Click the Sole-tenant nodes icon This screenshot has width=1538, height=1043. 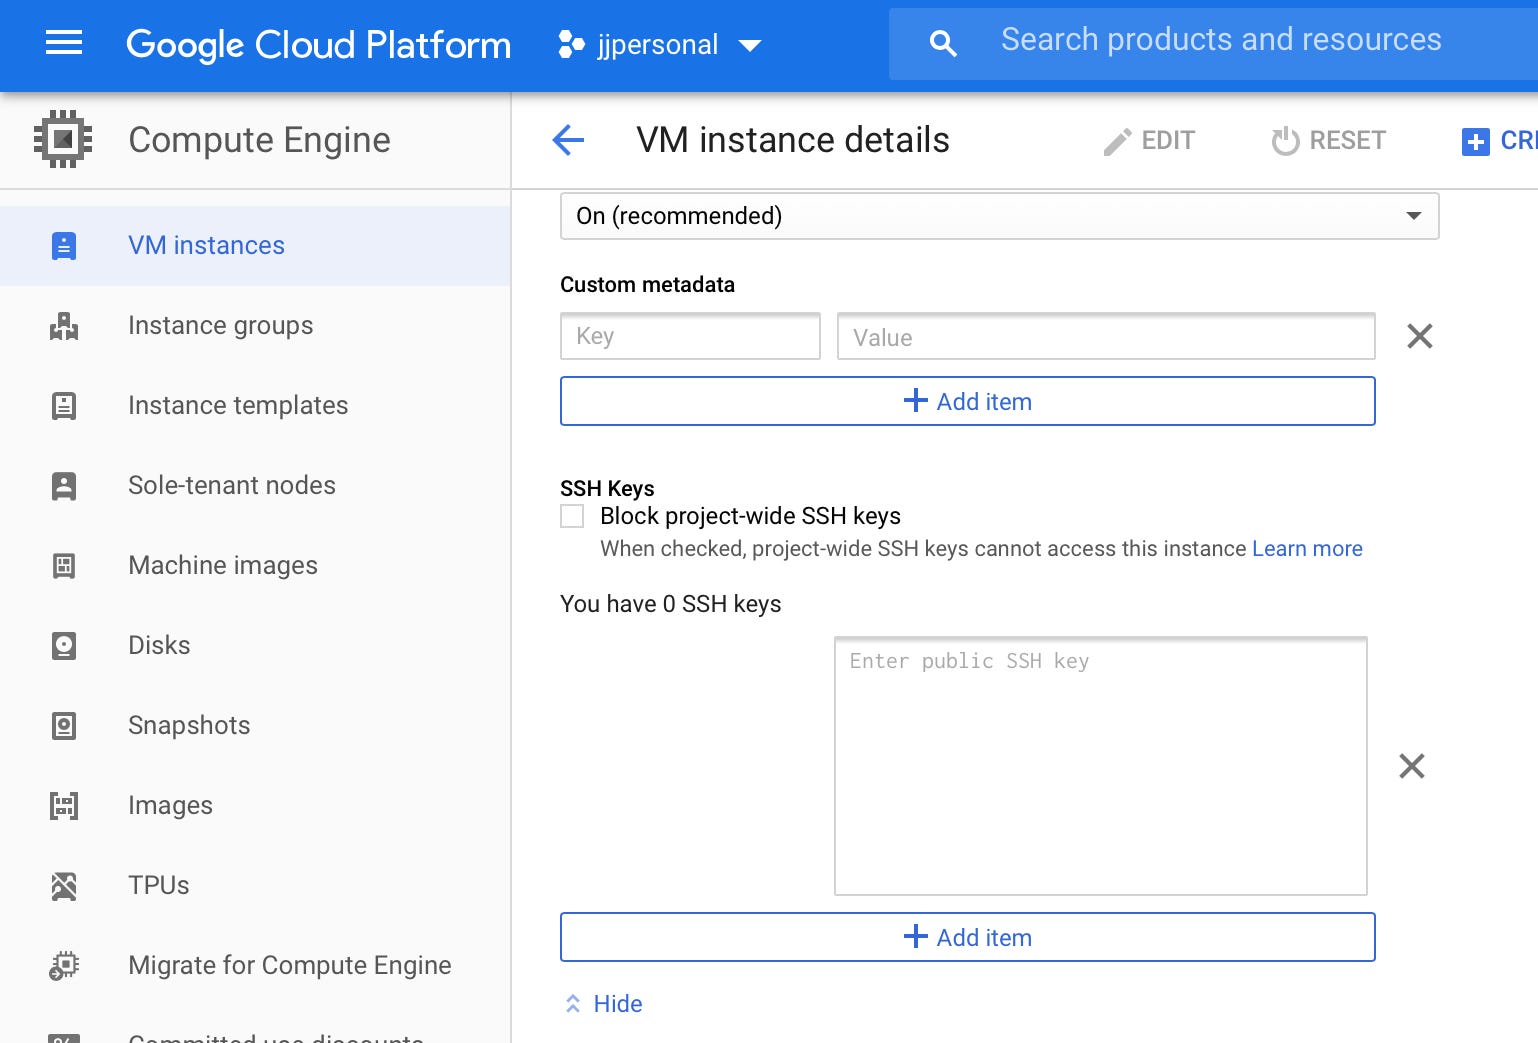coord(64,485)
